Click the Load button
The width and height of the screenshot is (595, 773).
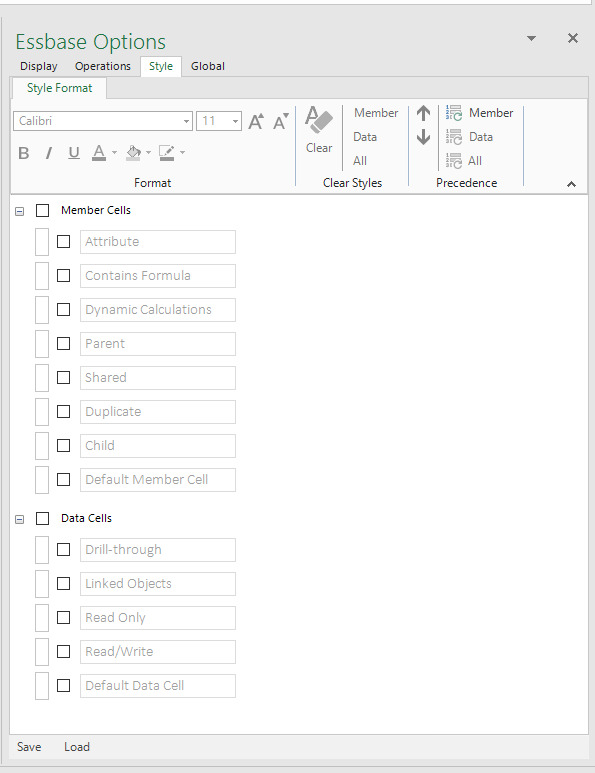[77, 747]
